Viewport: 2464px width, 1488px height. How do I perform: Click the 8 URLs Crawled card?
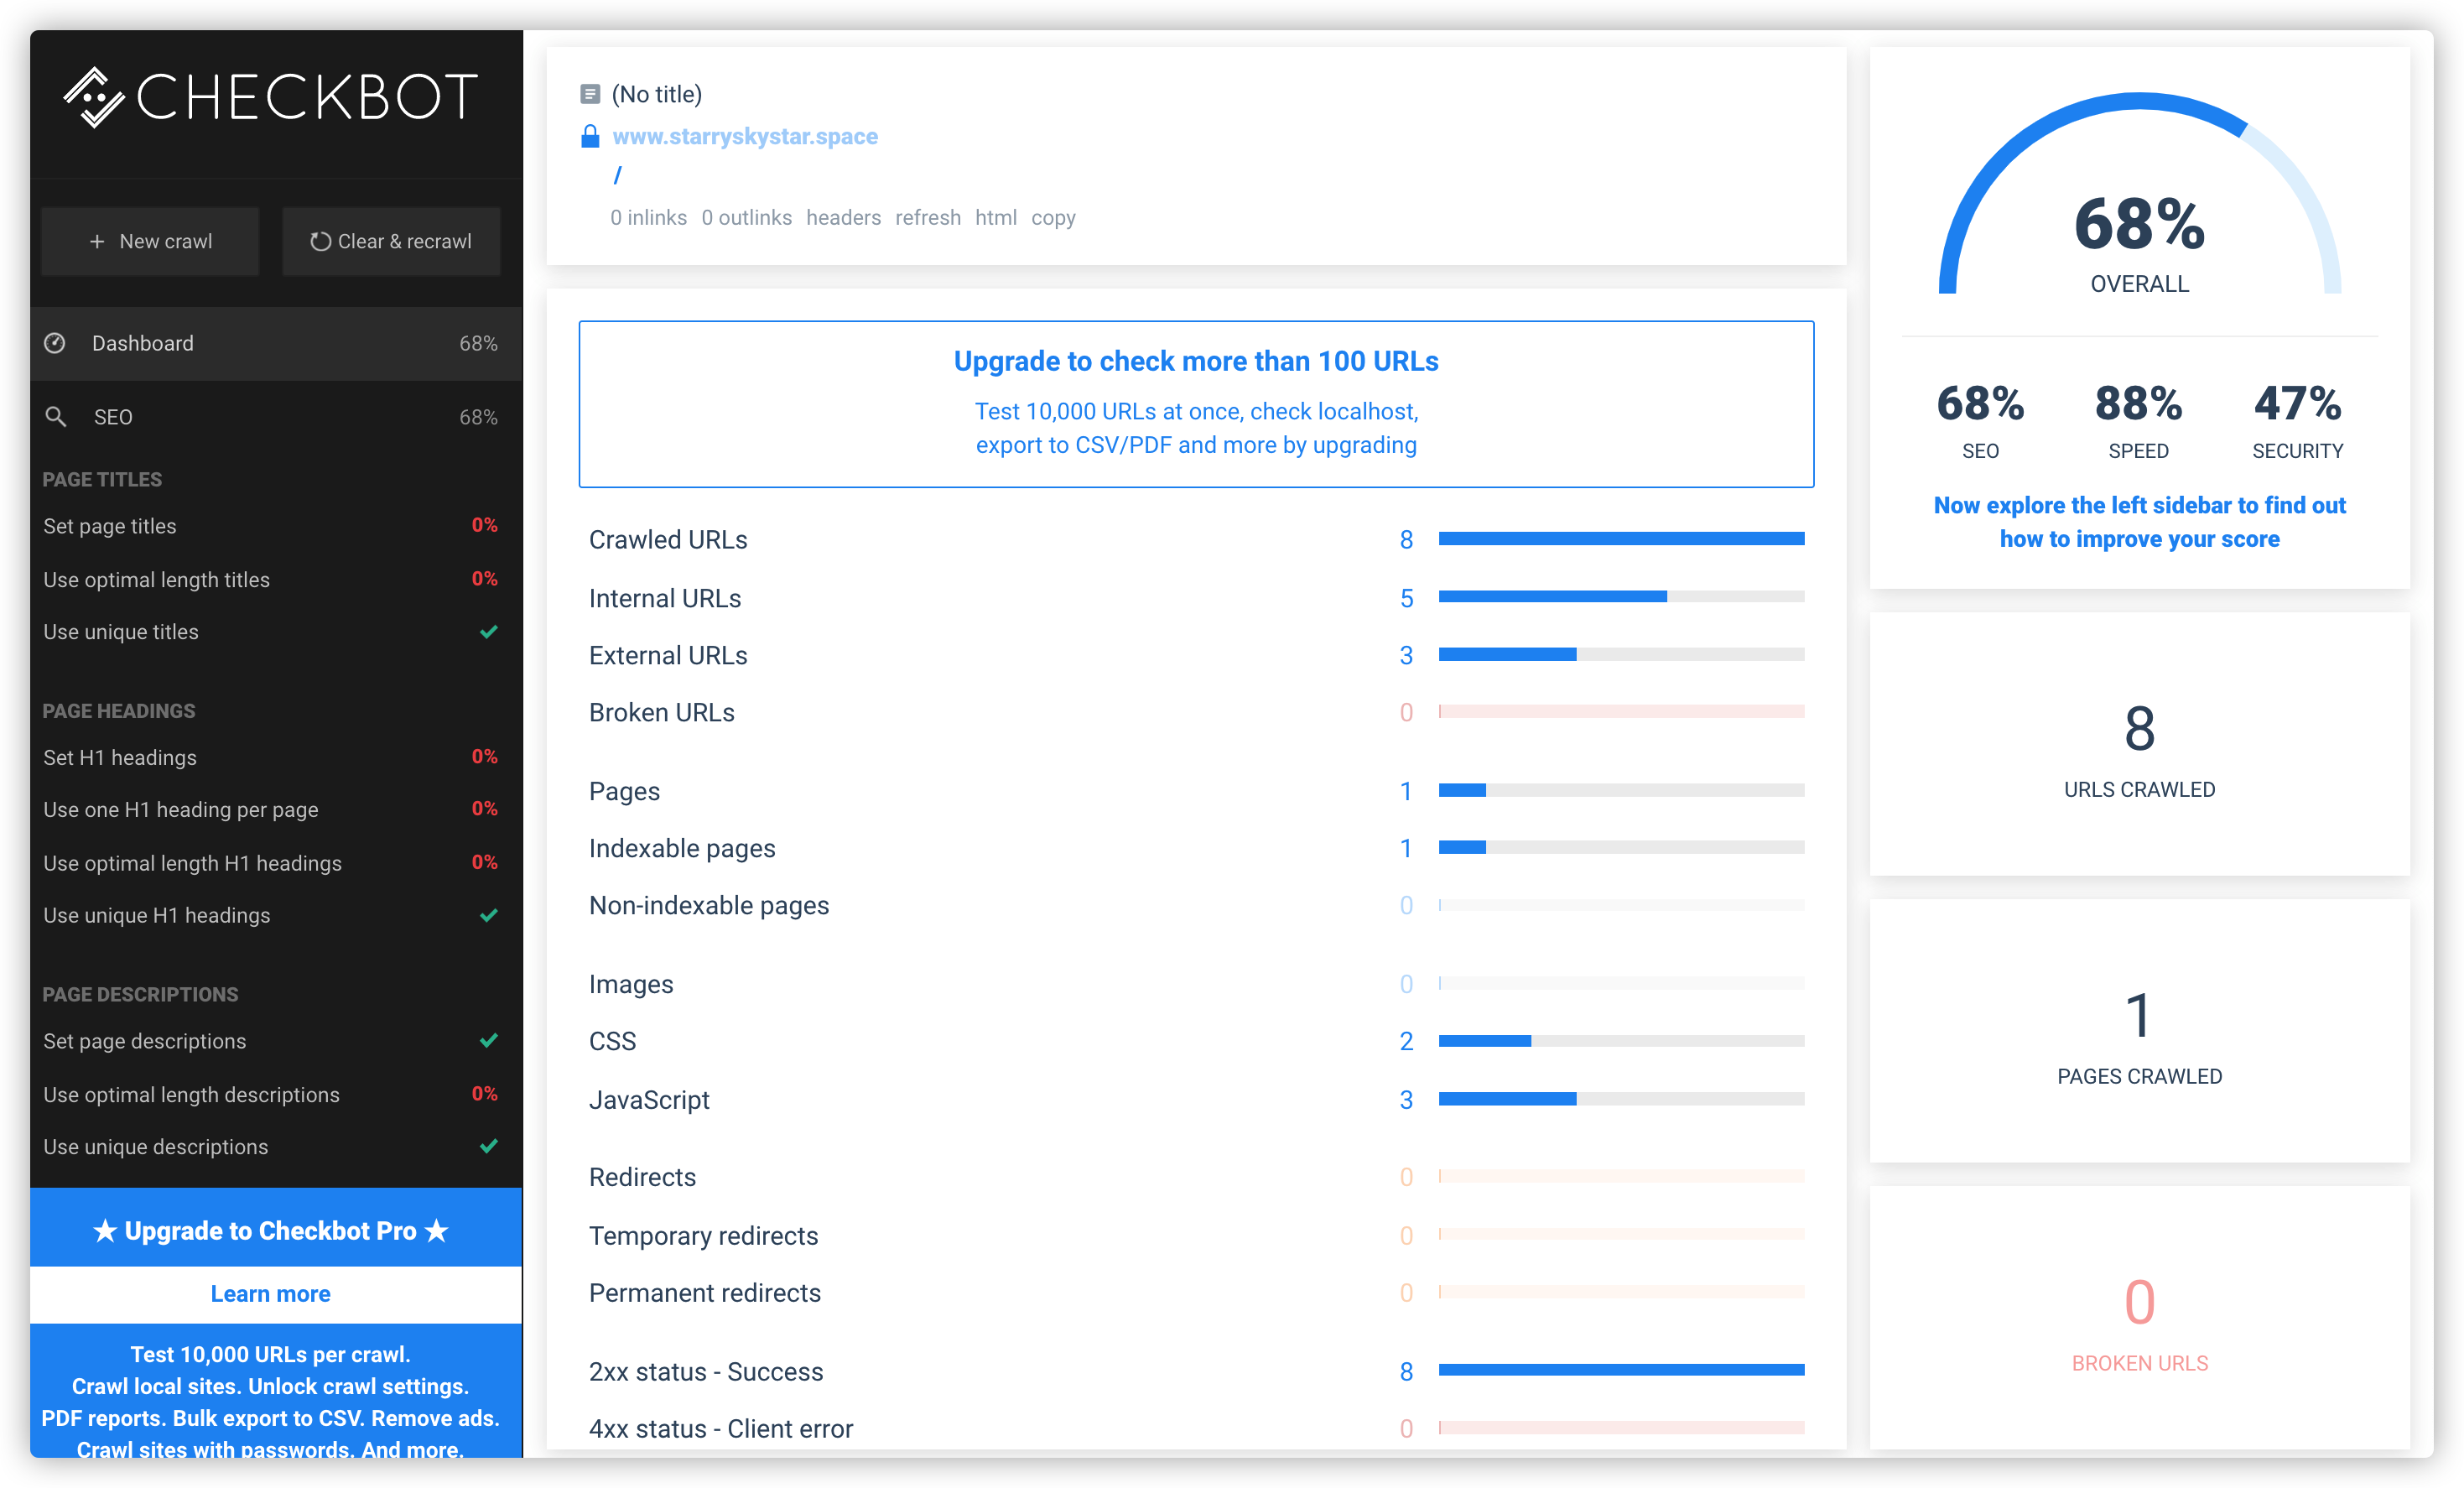(x=2139, y=744)
